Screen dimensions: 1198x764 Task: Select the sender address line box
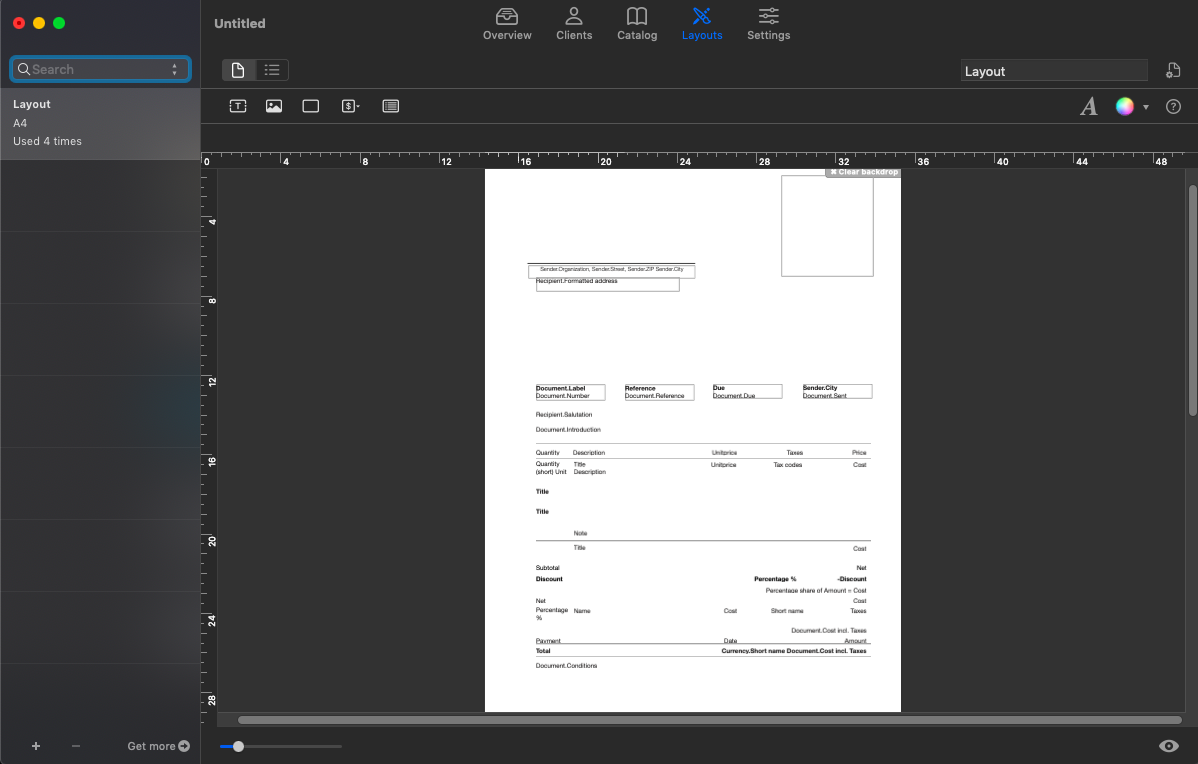pyautogui.click(x=611, y=270)
